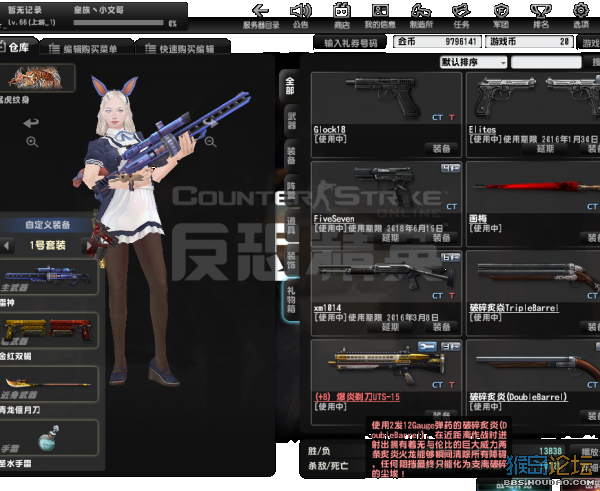Viewport: 600px width, 491px height.
Task: Select the 圣水手雷 grenade slot
Action: tap(48, 437)
